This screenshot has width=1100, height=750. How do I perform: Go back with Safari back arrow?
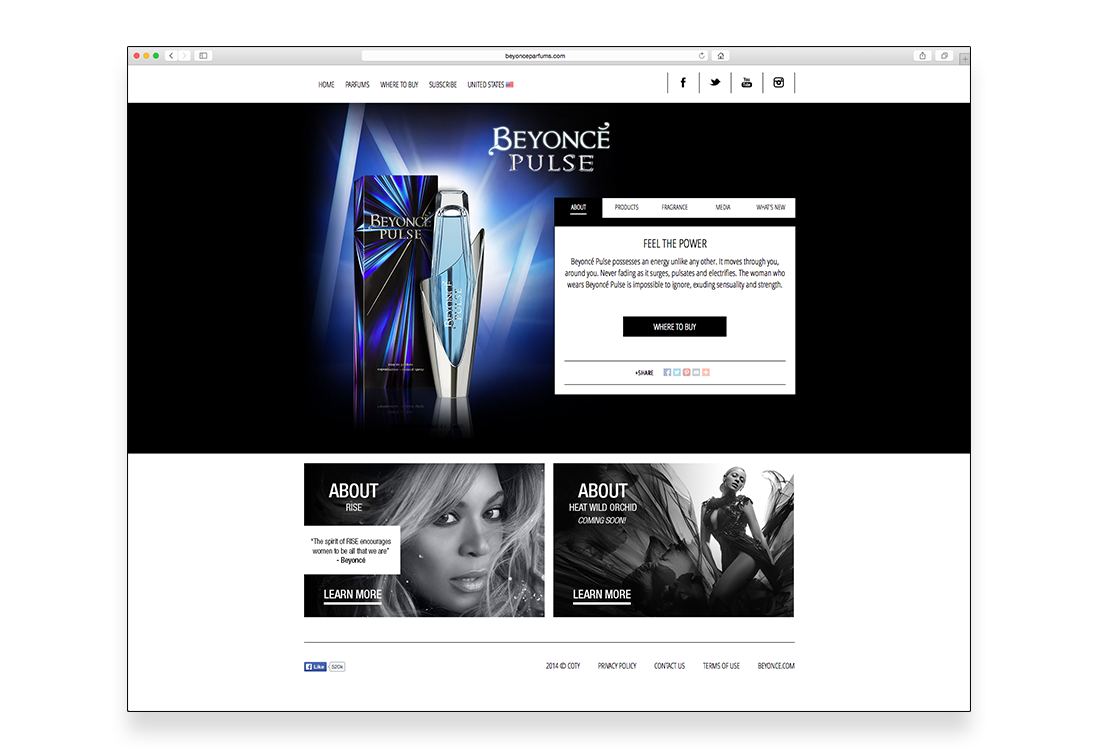tap(171, 55)
